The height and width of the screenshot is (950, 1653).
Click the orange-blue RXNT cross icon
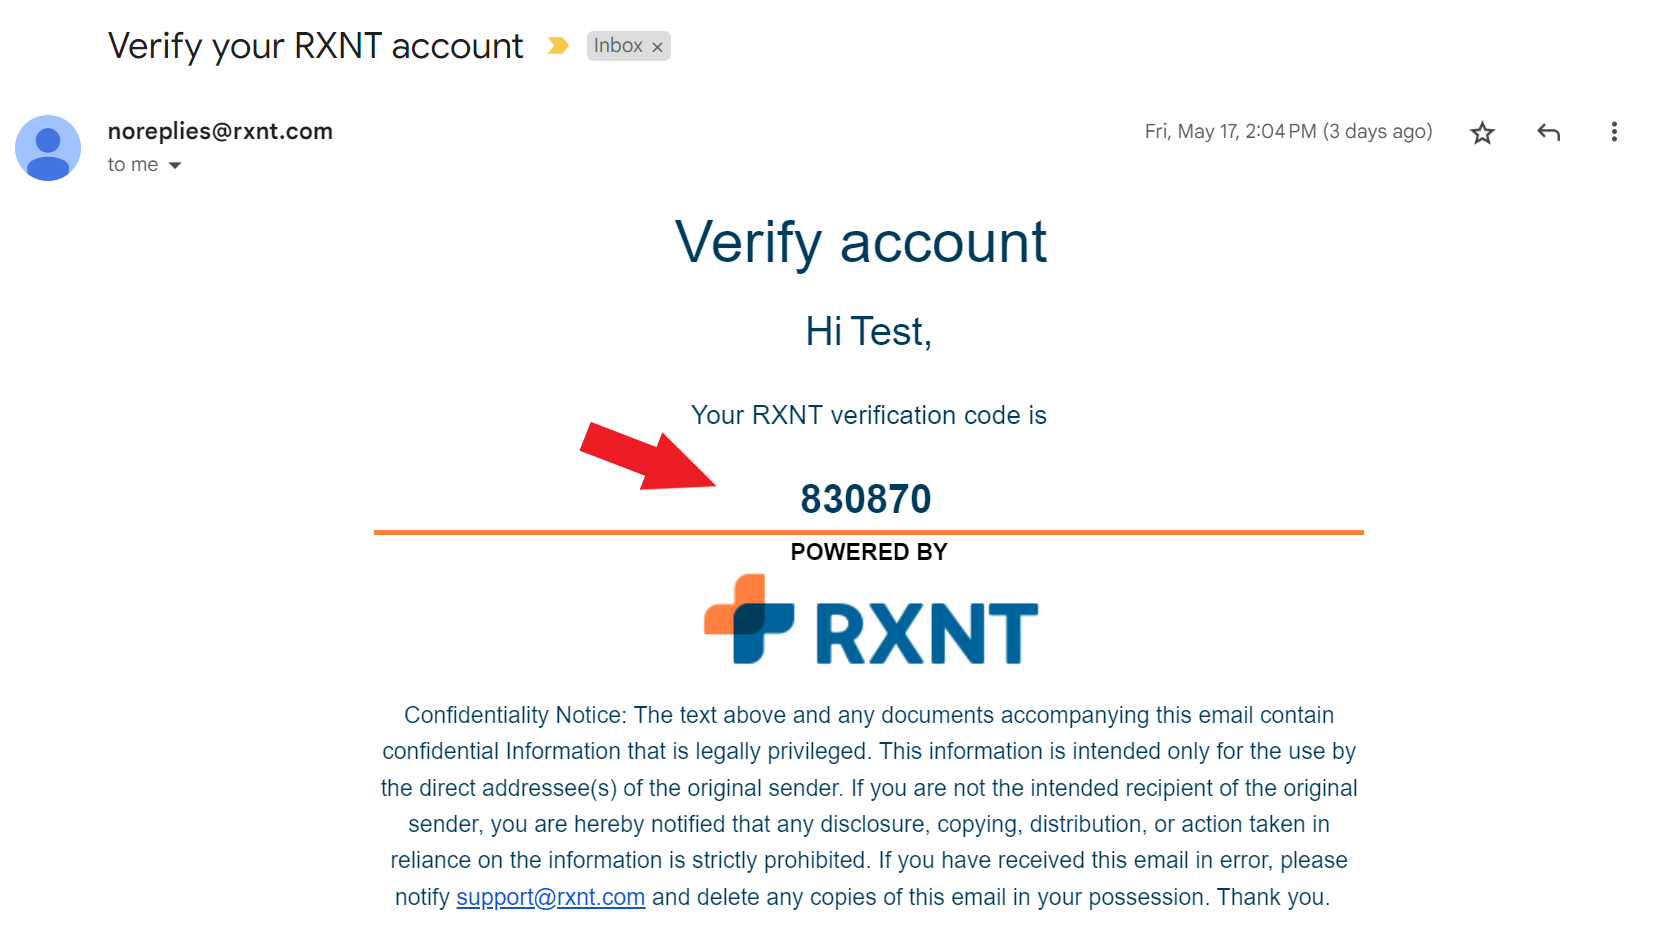[x=749, y=619]
